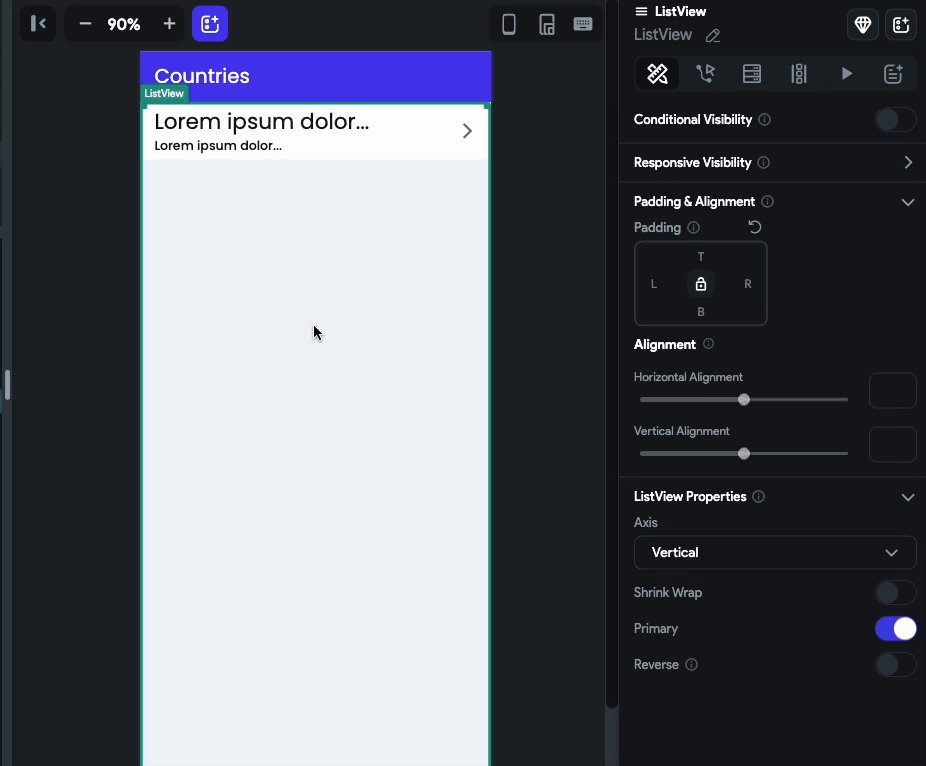Click the canvas vertical scrollbar

tap(611, 354)
